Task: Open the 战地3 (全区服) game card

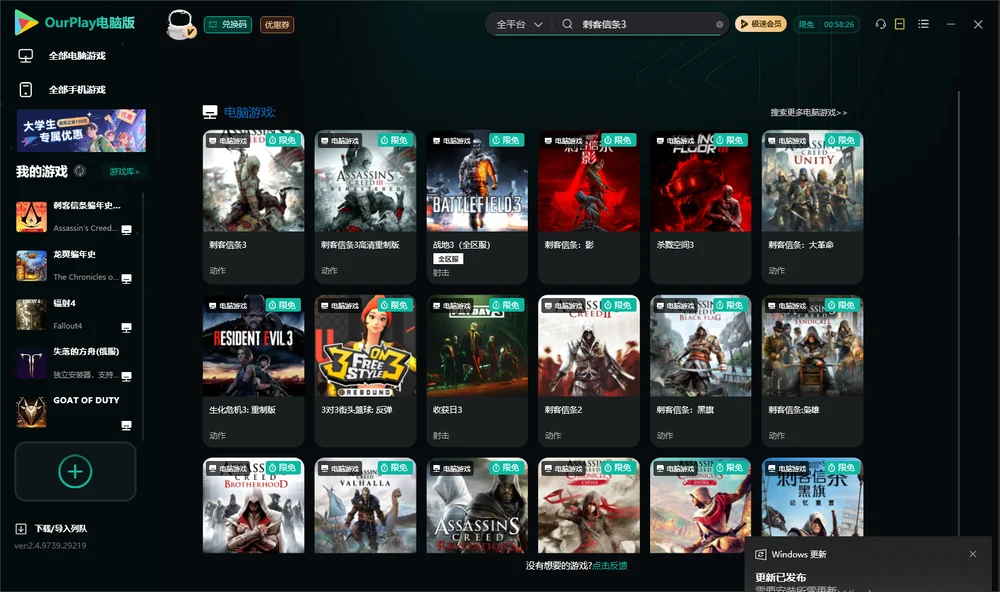Action: (x=477, y=207)
